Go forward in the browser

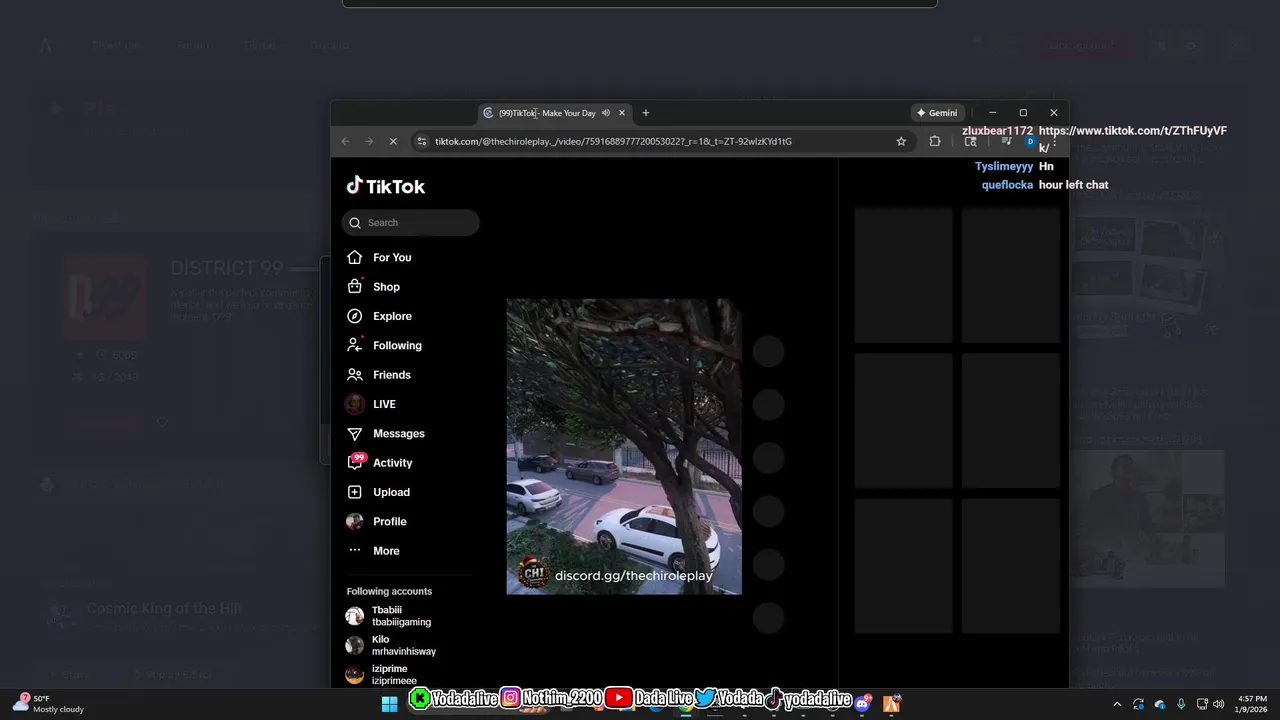pos(369,141)
